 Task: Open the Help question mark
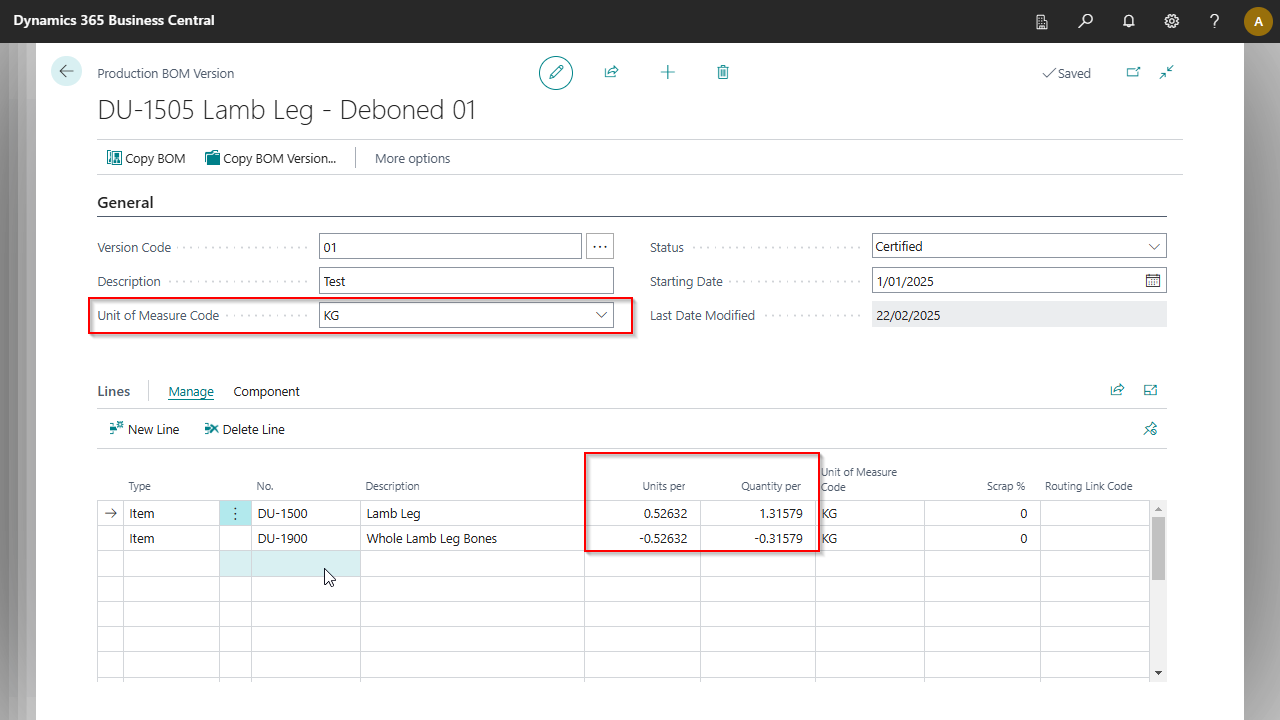coord(1214,21)
